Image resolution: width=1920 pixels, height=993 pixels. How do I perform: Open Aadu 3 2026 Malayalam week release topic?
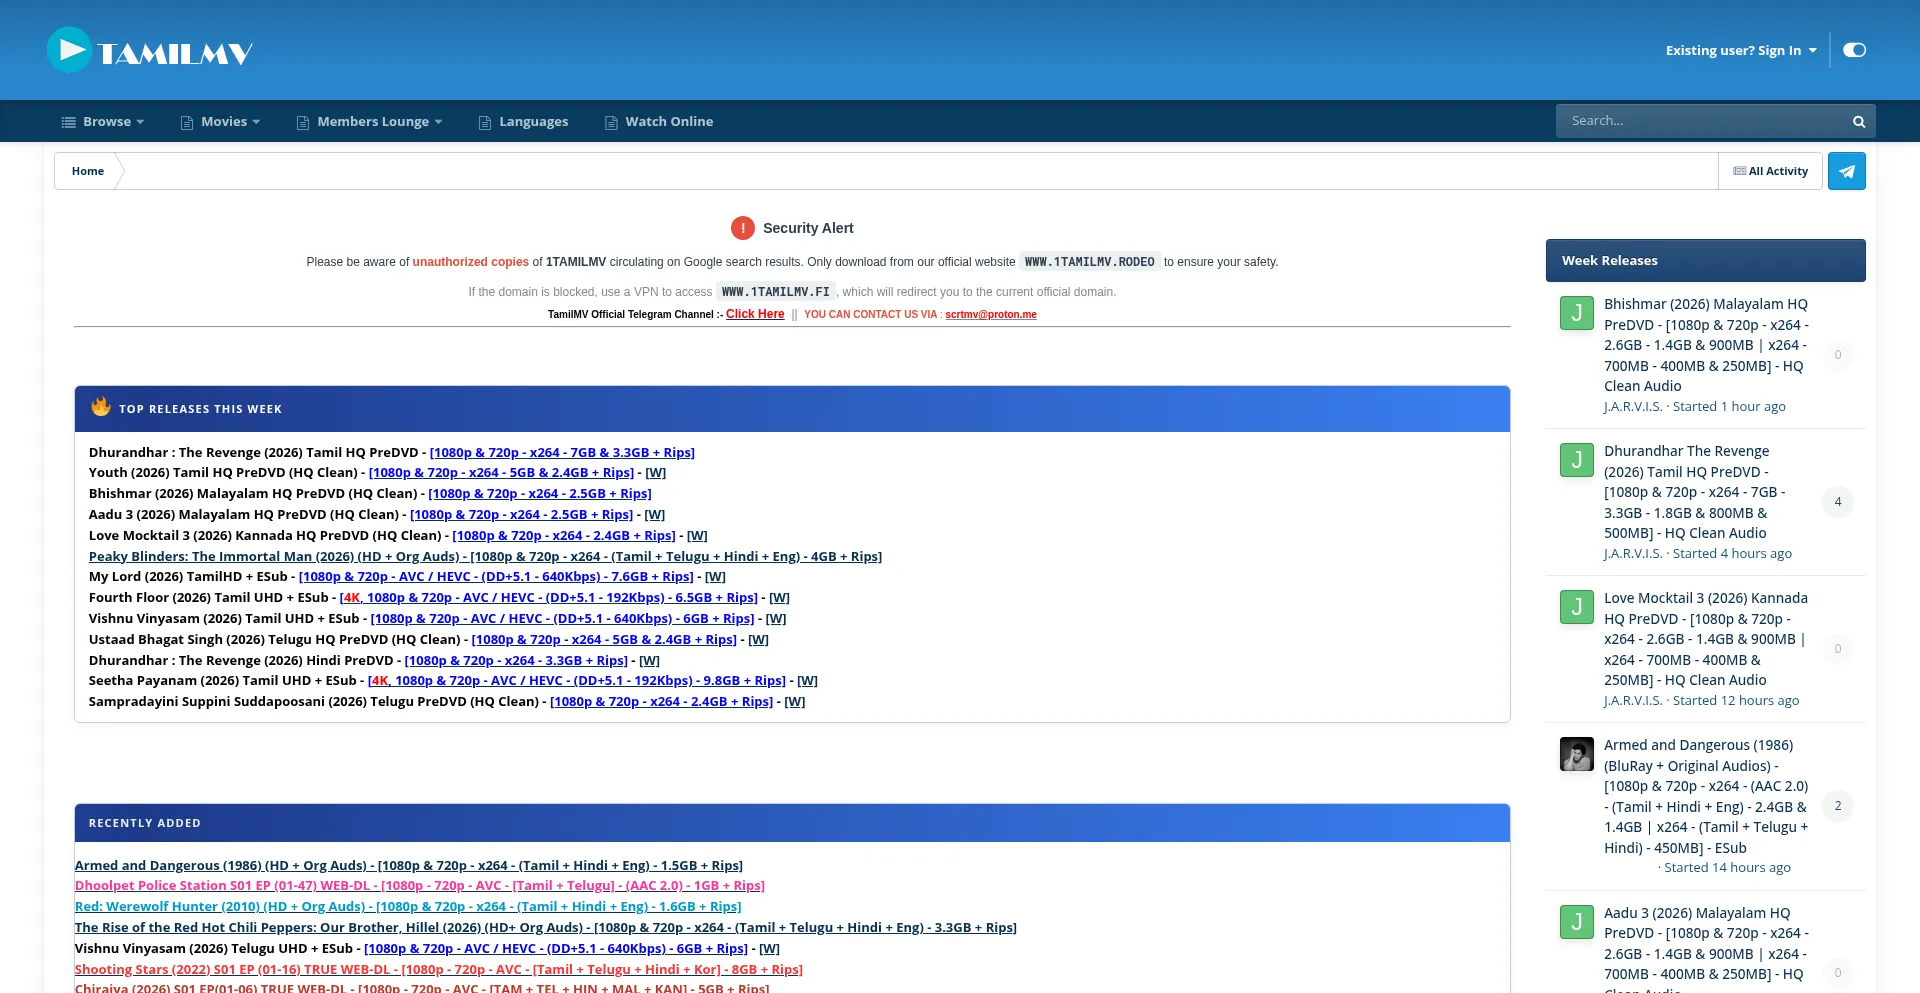[x=1706, y=948]
